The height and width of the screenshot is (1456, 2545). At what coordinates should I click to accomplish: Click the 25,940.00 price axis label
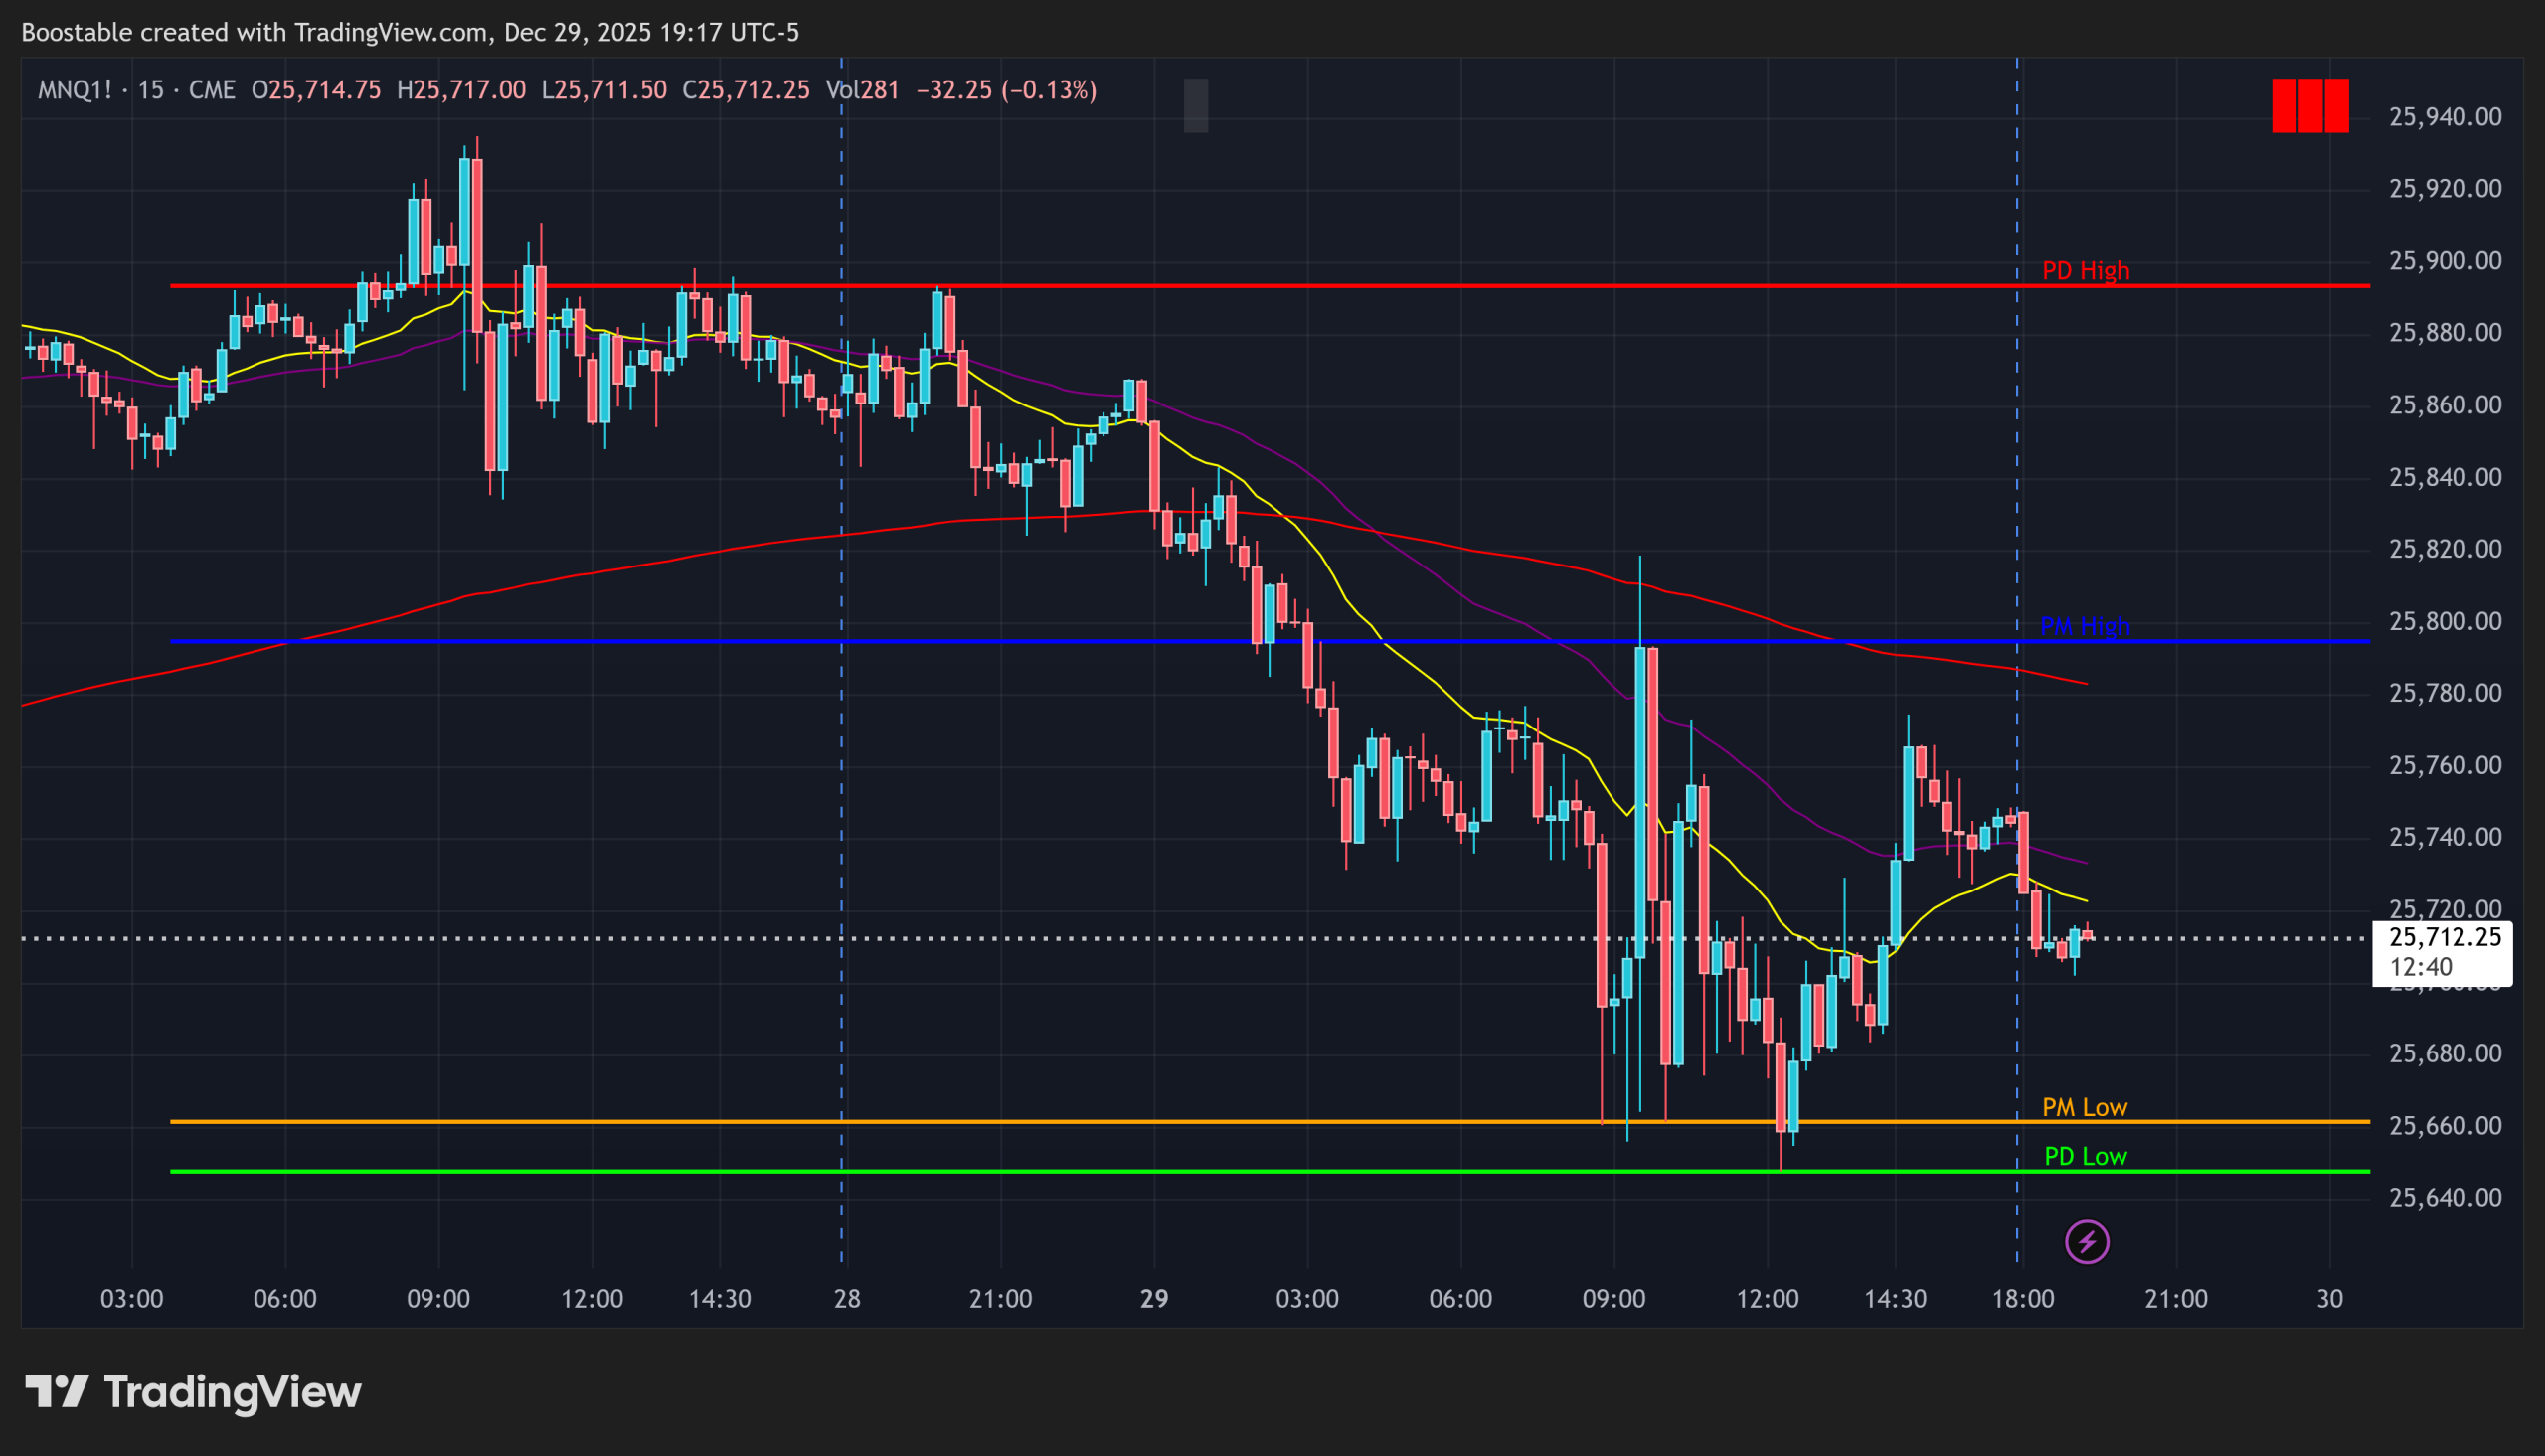(x=2444, y=117)
